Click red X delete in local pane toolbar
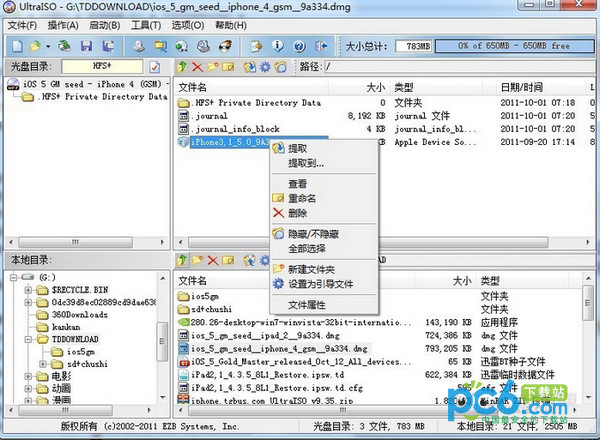The width and height of the screenshot is (600, 440). tap(213, 261)
